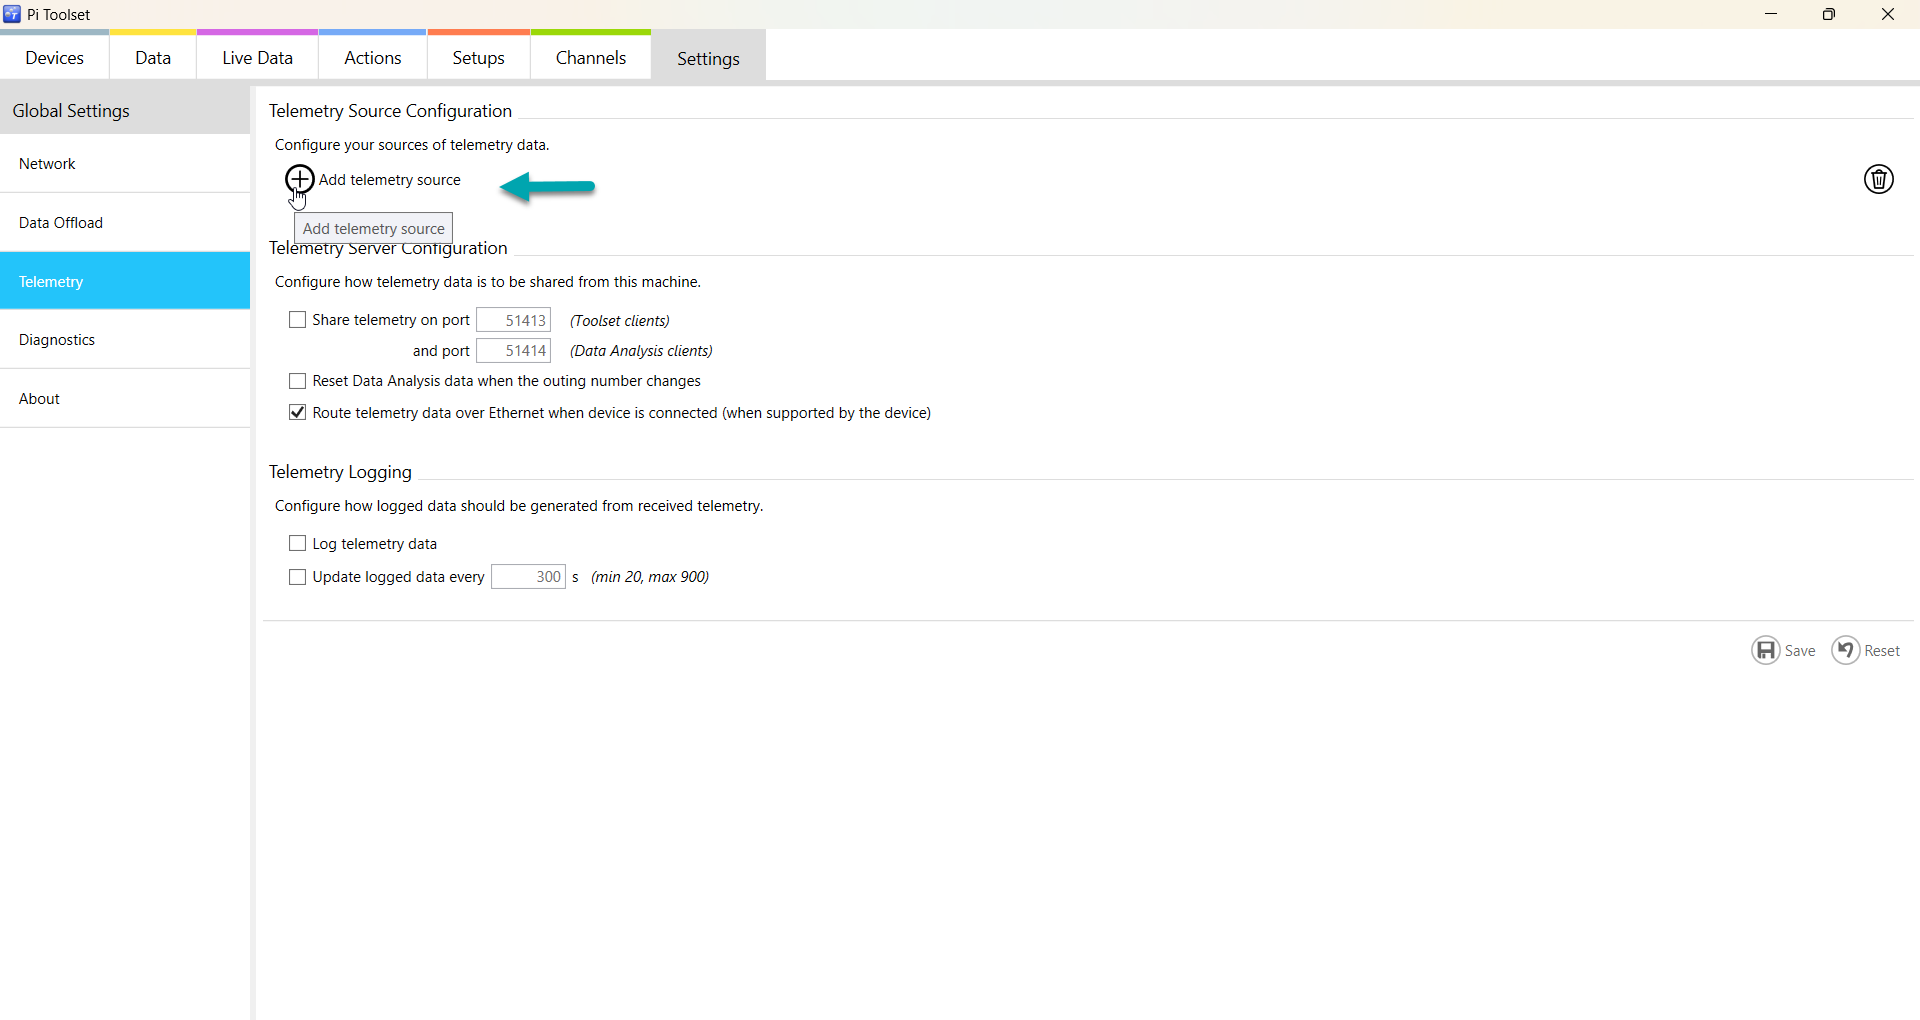Click the Global Settings header

[x=125, y=110]
